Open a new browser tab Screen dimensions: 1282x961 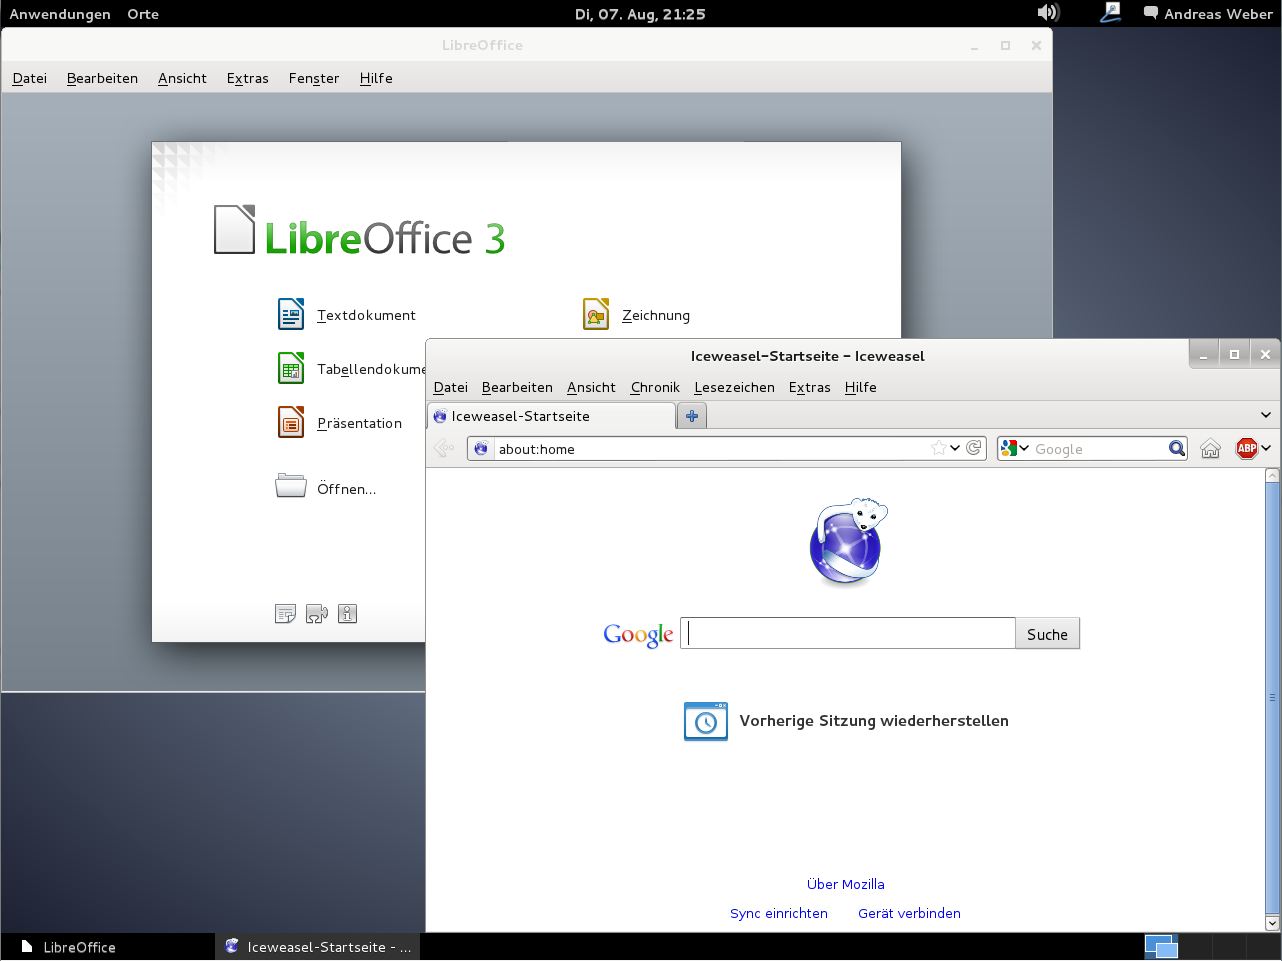tap(692, 415)
